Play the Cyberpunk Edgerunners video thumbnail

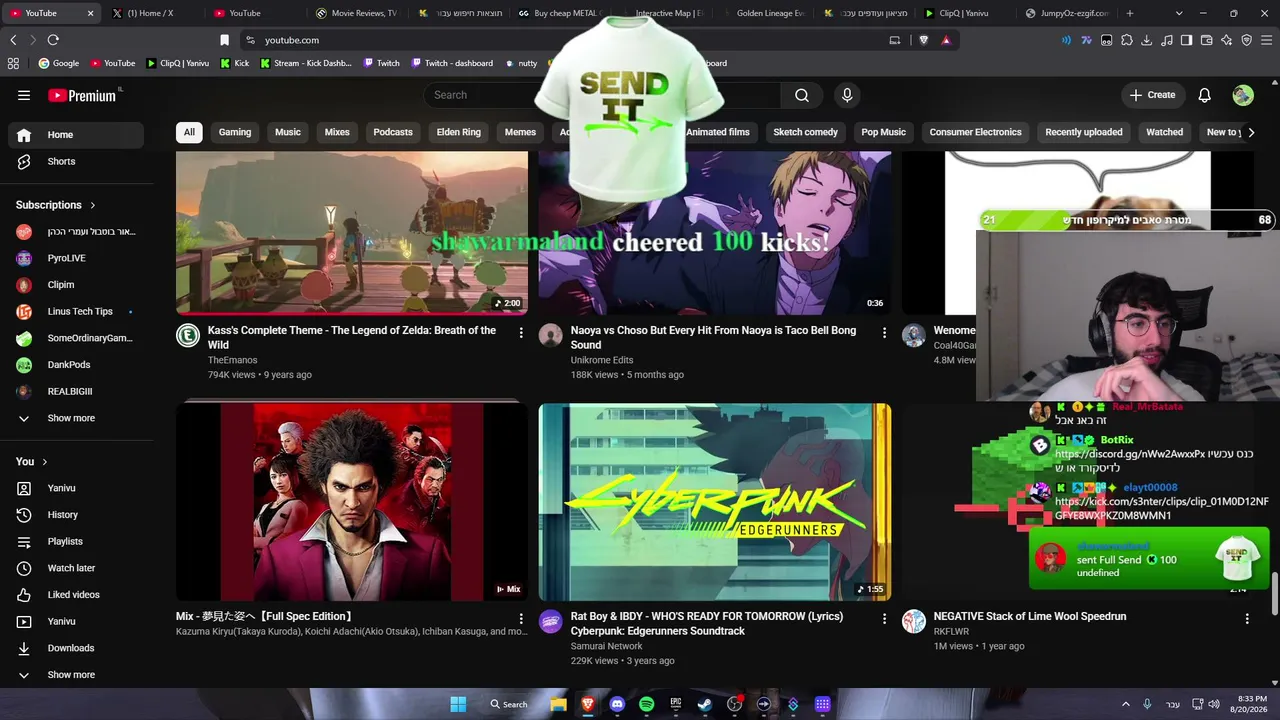click(x=715, y=502)
